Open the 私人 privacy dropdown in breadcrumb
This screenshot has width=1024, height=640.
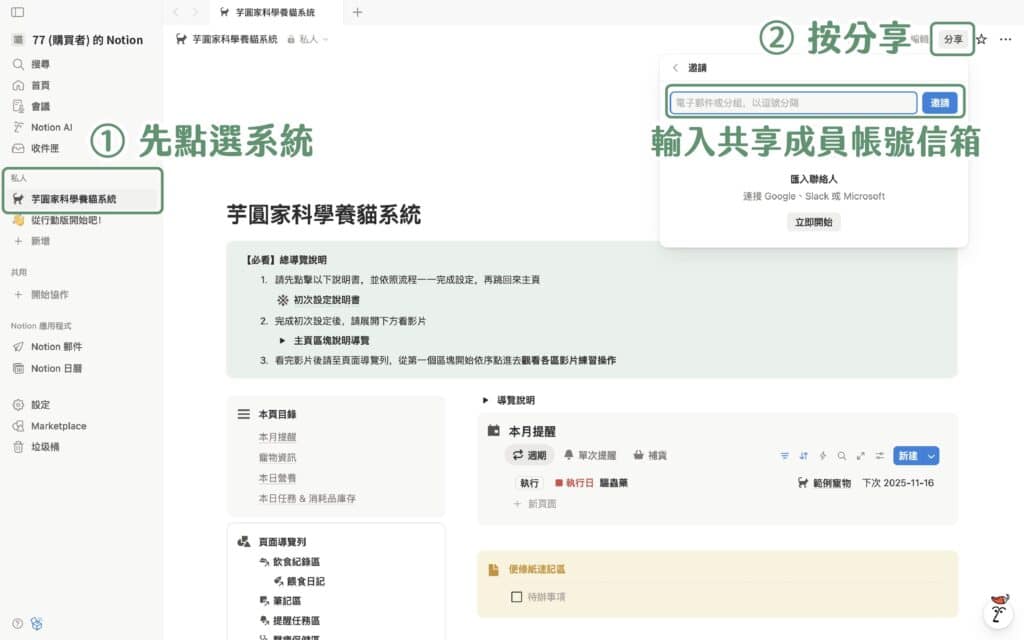coord(307,40)
